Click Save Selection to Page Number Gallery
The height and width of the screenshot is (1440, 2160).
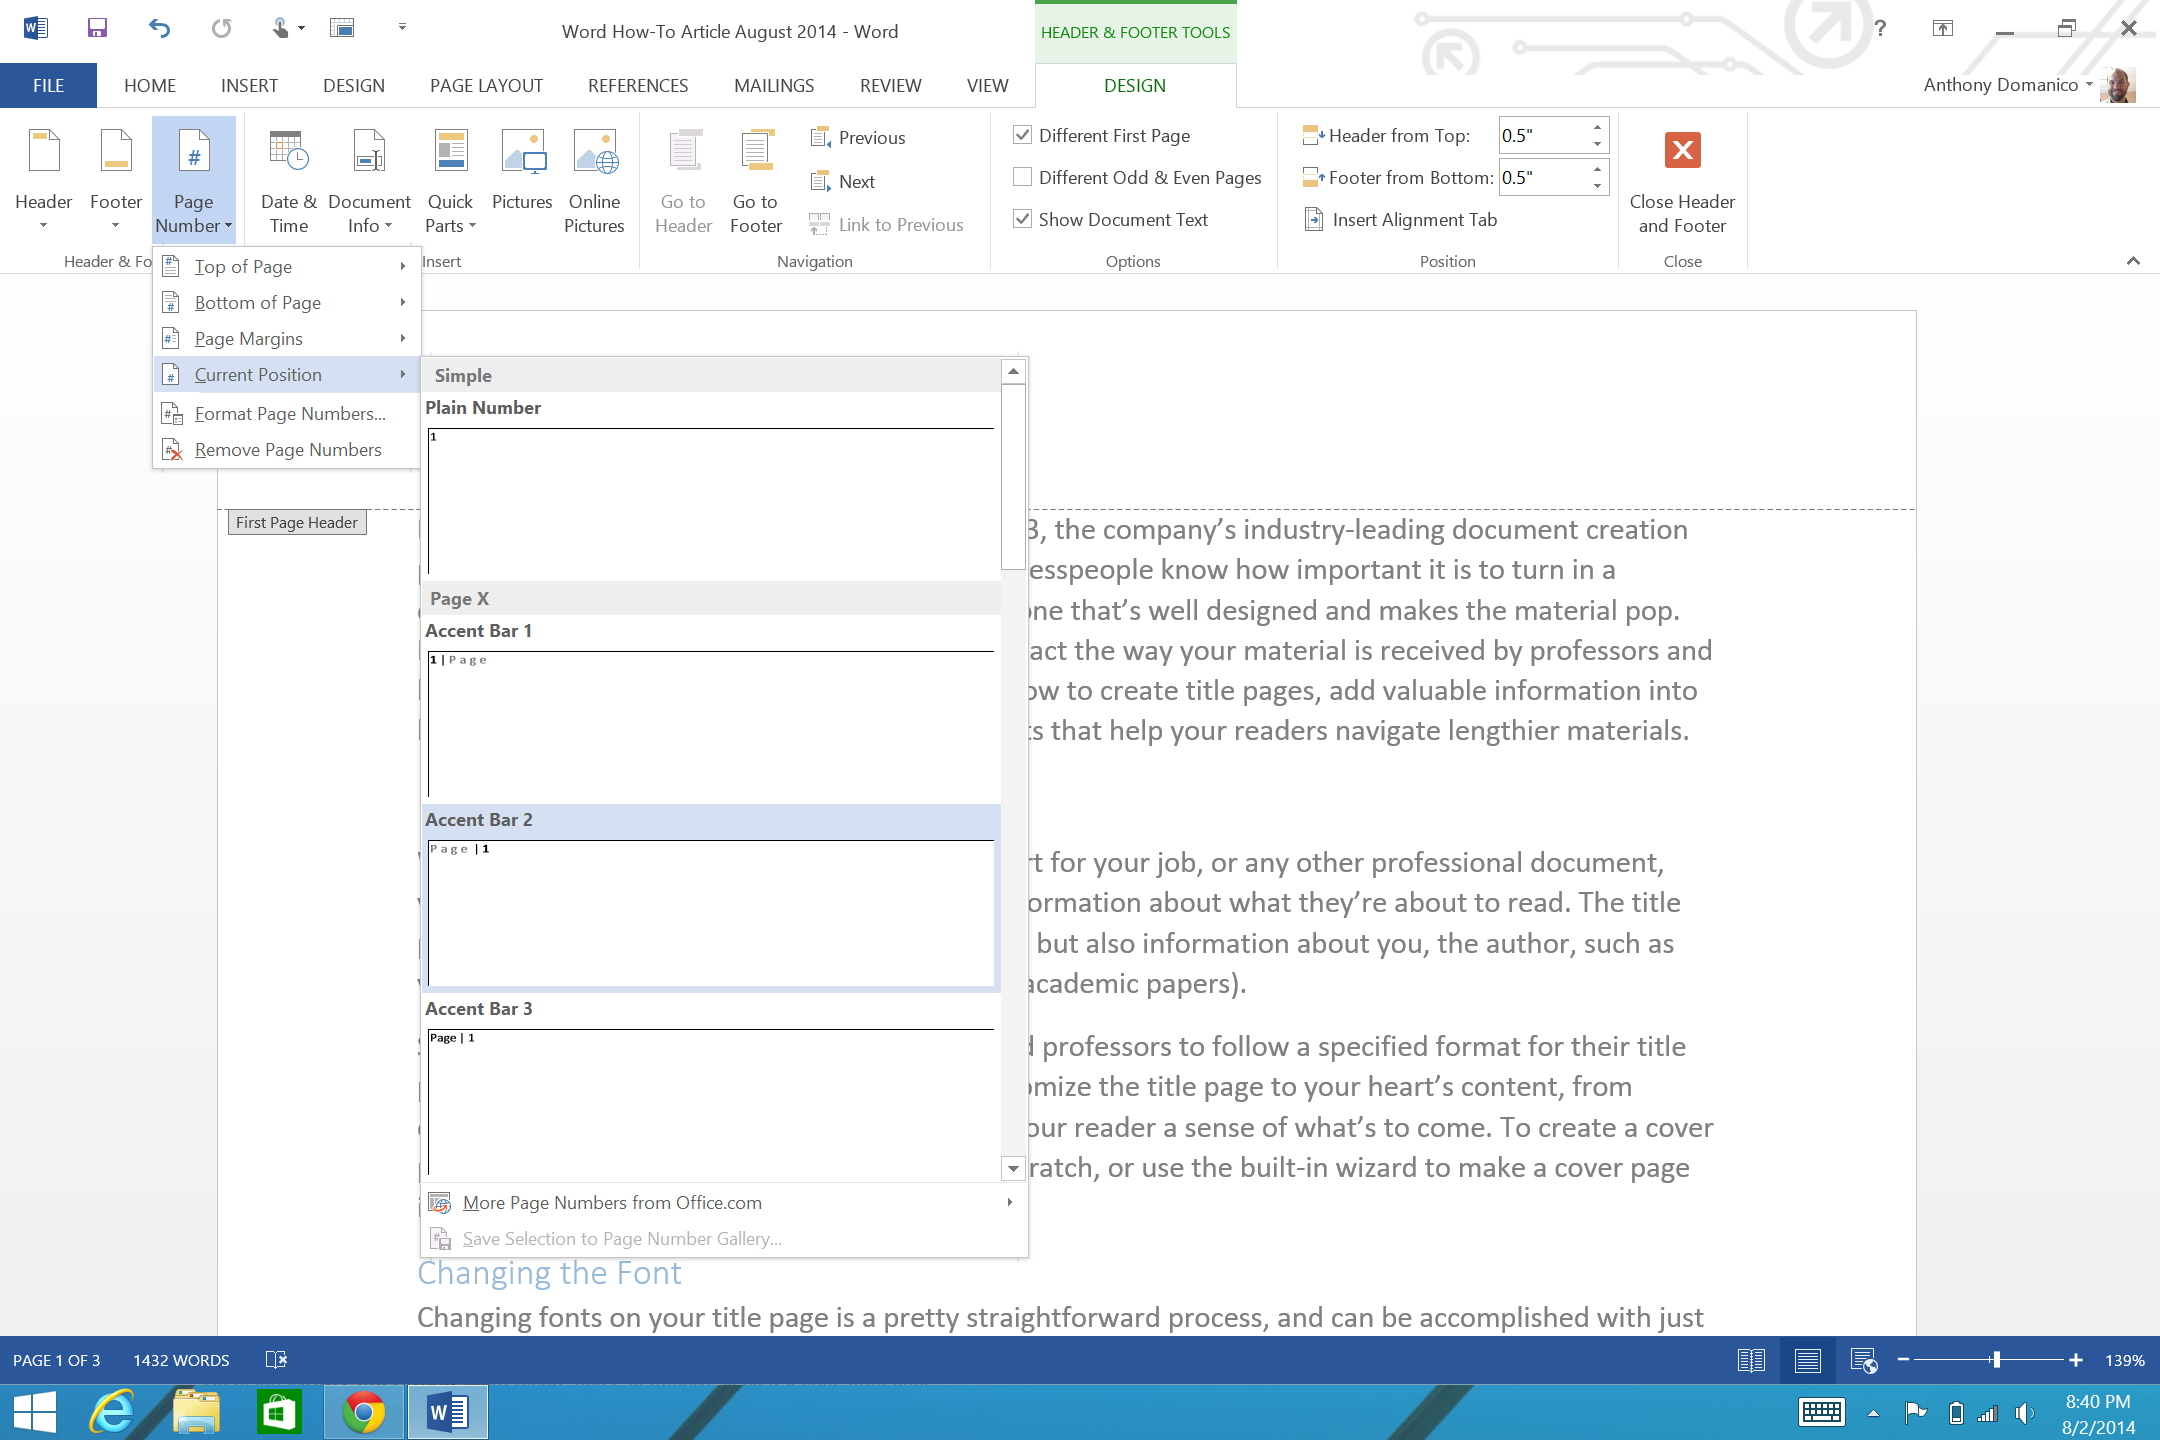pyautogui.click(x=622, y=1238)
